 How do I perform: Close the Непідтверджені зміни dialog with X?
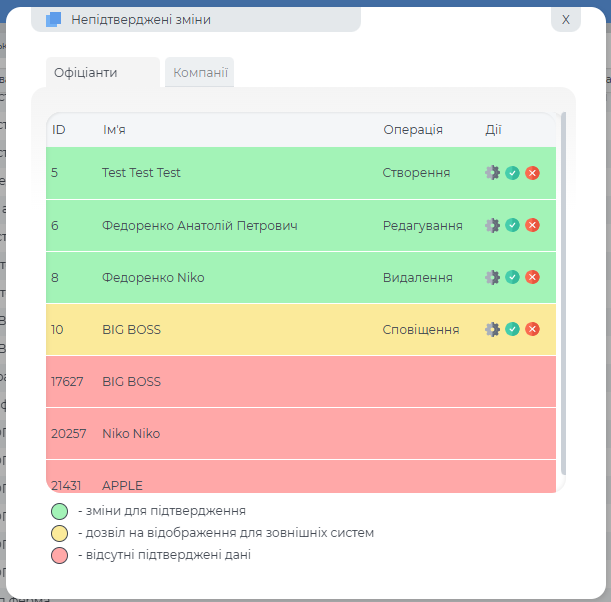tap(565, 19)
